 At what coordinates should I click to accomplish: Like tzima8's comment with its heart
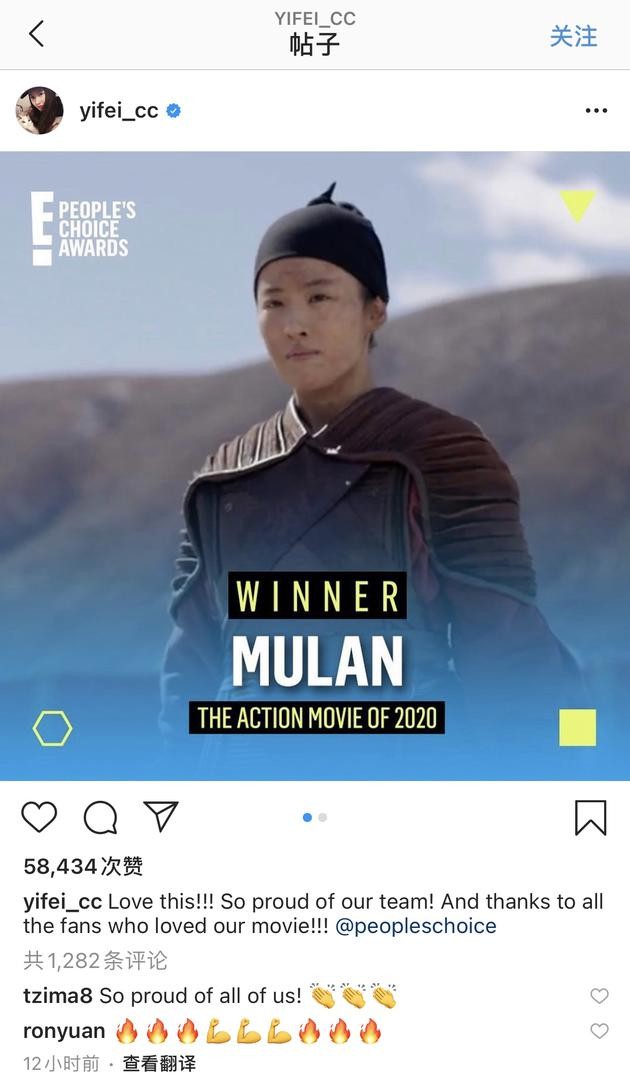coord(600,996)
